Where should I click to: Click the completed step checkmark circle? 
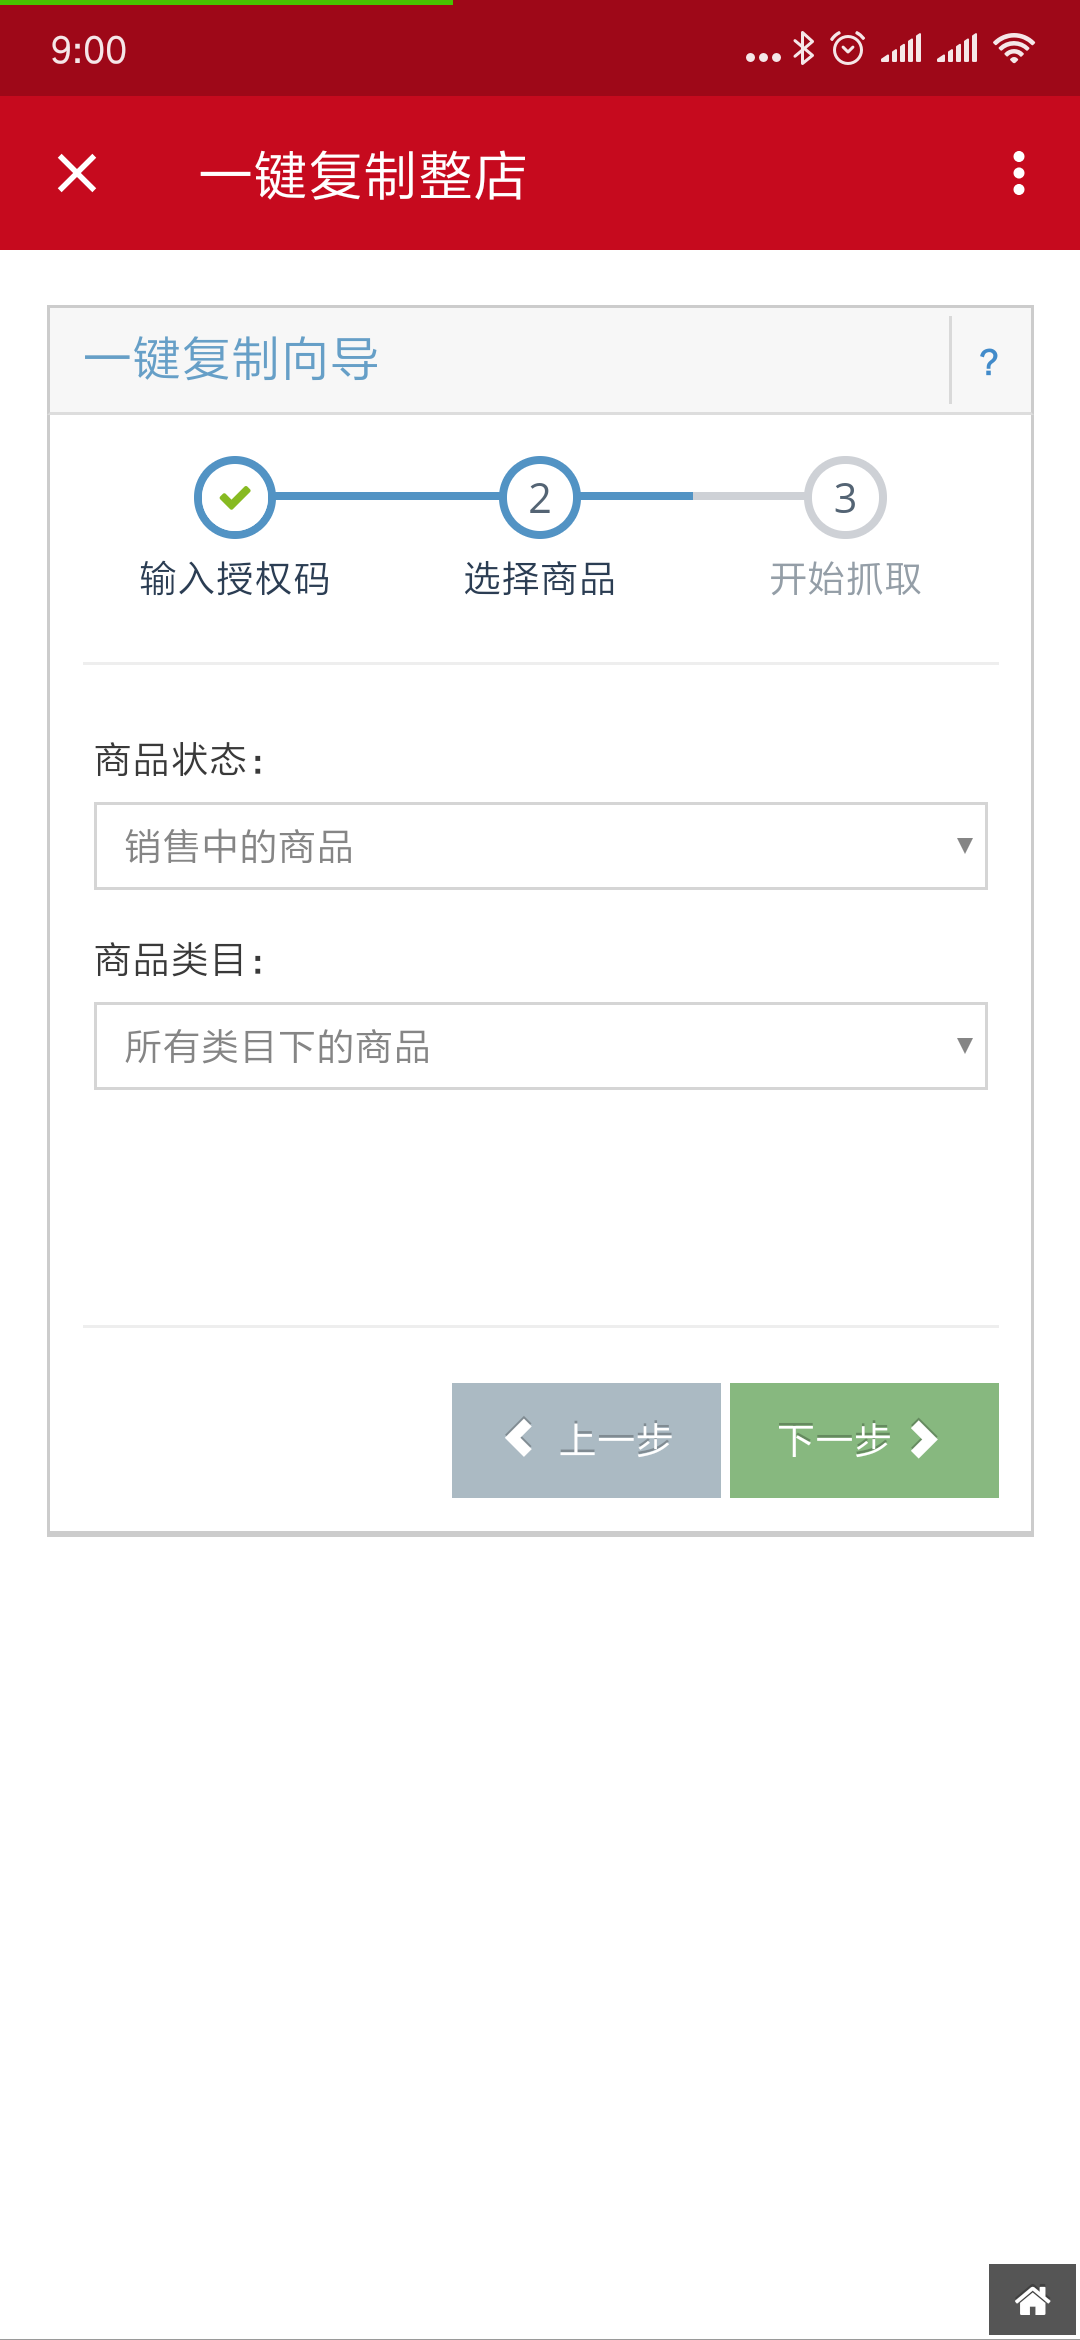pyautogui.click(x=235, y=497)
